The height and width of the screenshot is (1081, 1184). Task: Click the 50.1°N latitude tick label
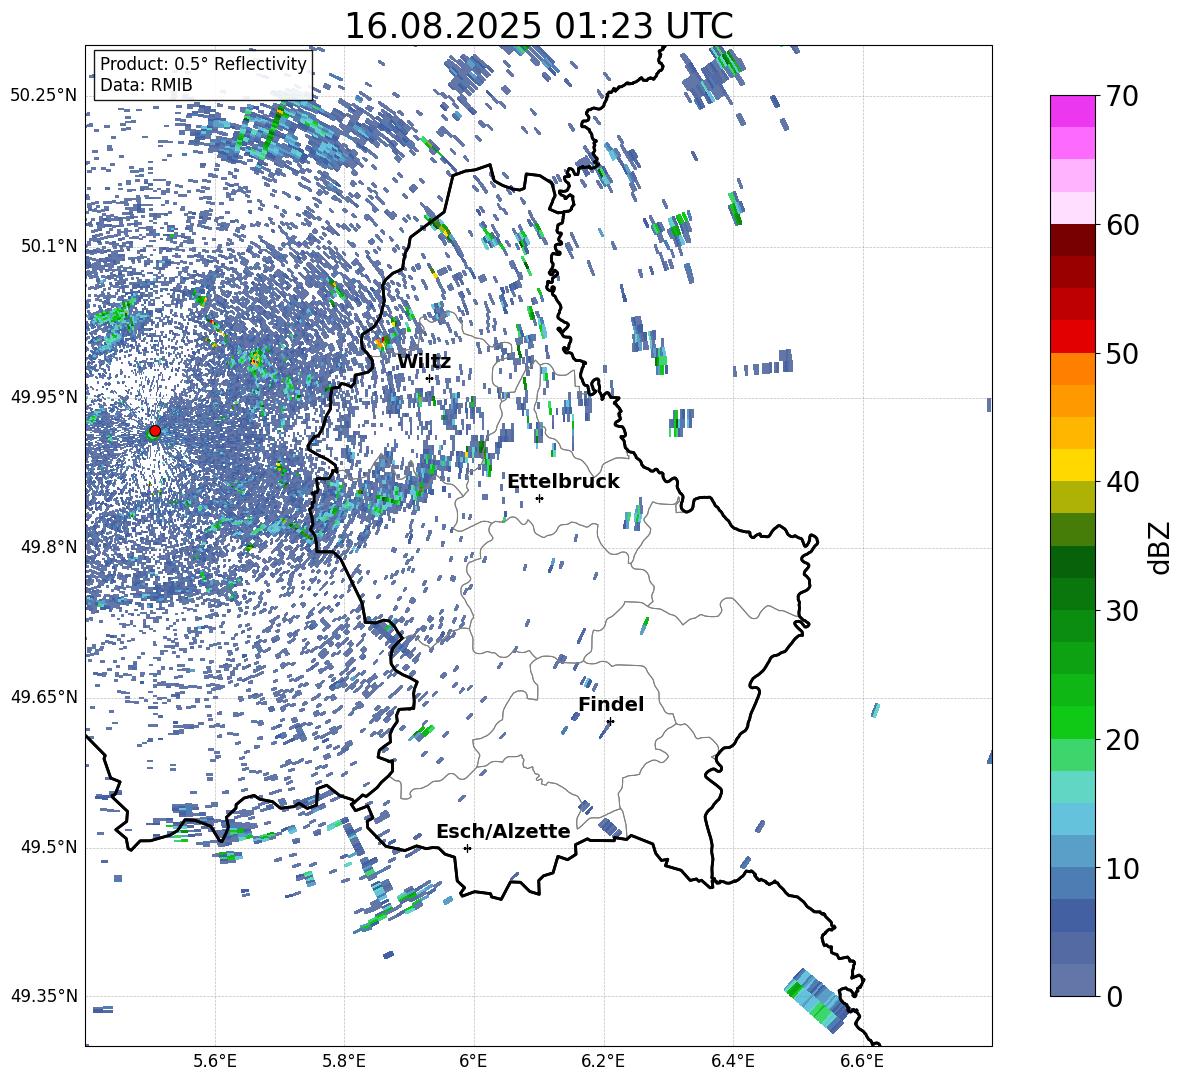[x=49, y=246]
